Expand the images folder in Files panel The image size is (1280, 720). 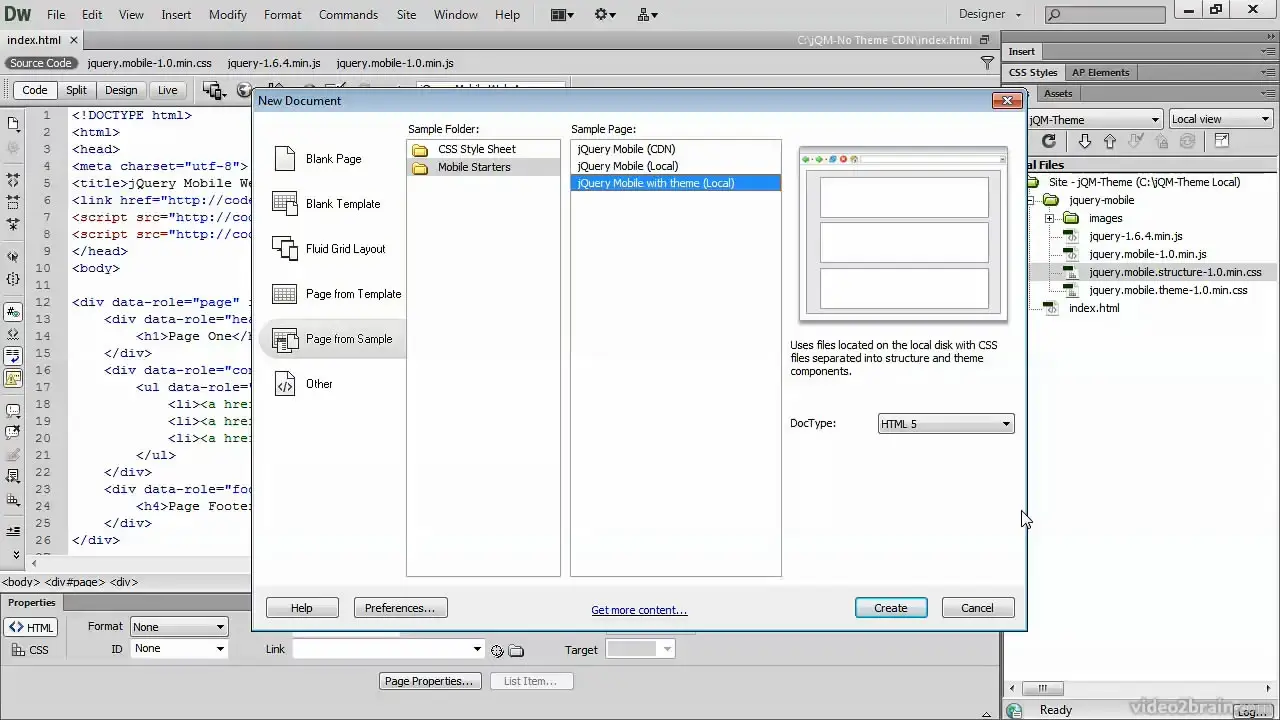[1049, 218]
